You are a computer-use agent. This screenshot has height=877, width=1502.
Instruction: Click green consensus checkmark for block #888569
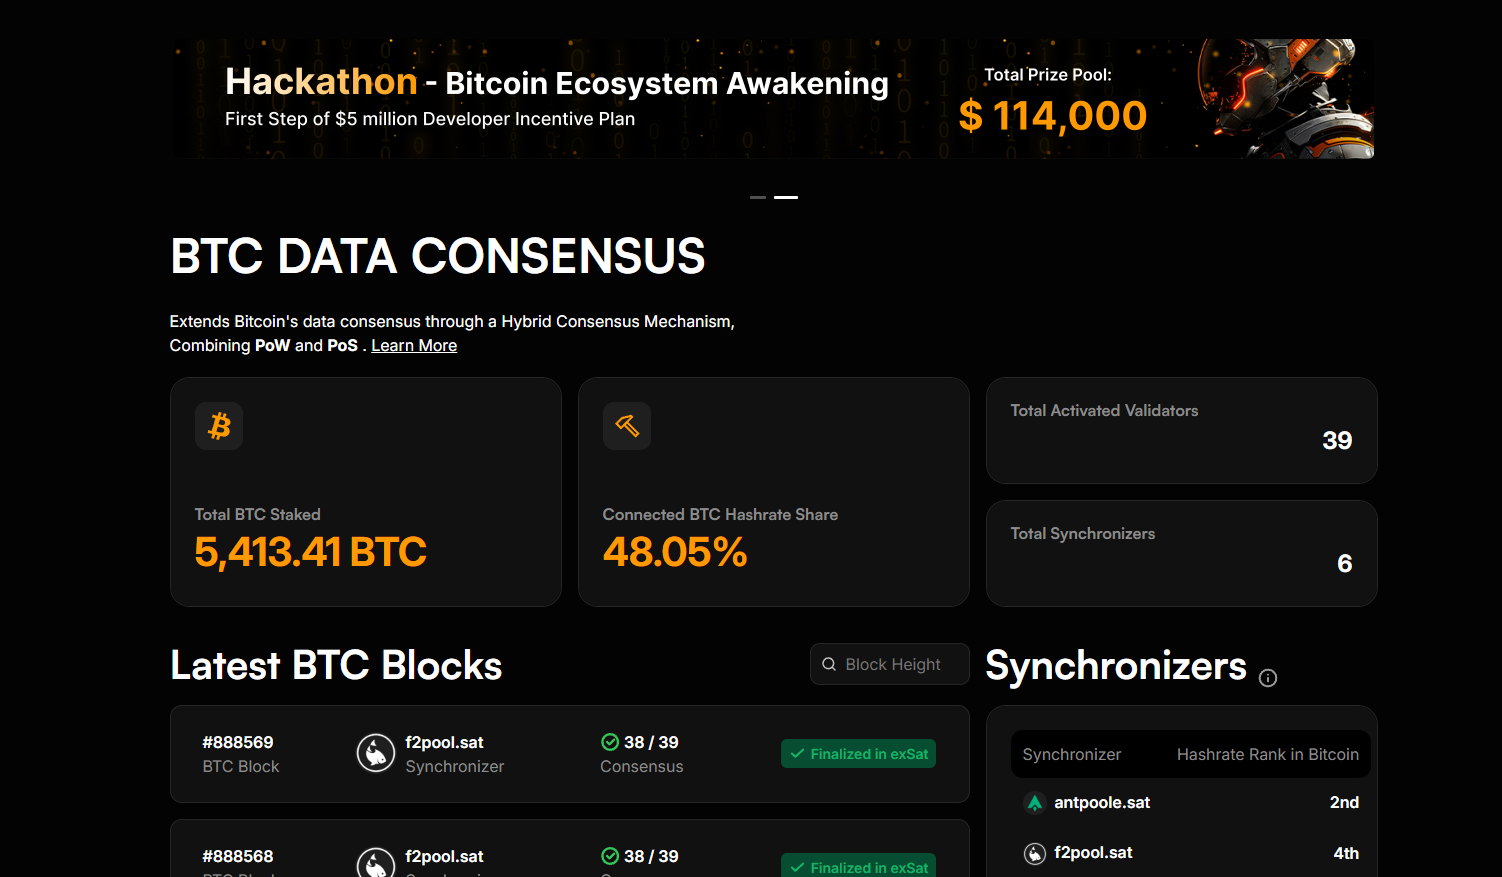[609, 742]
